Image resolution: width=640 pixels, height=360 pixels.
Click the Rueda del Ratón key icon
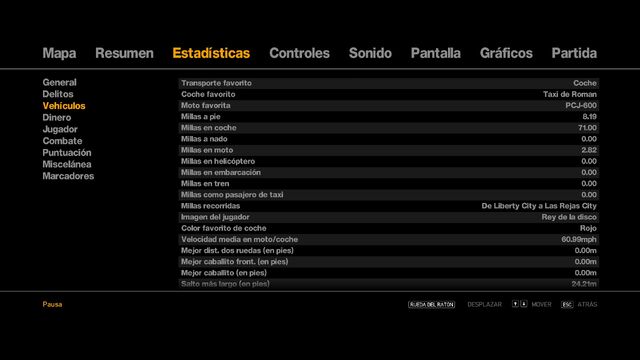[431, 304]
